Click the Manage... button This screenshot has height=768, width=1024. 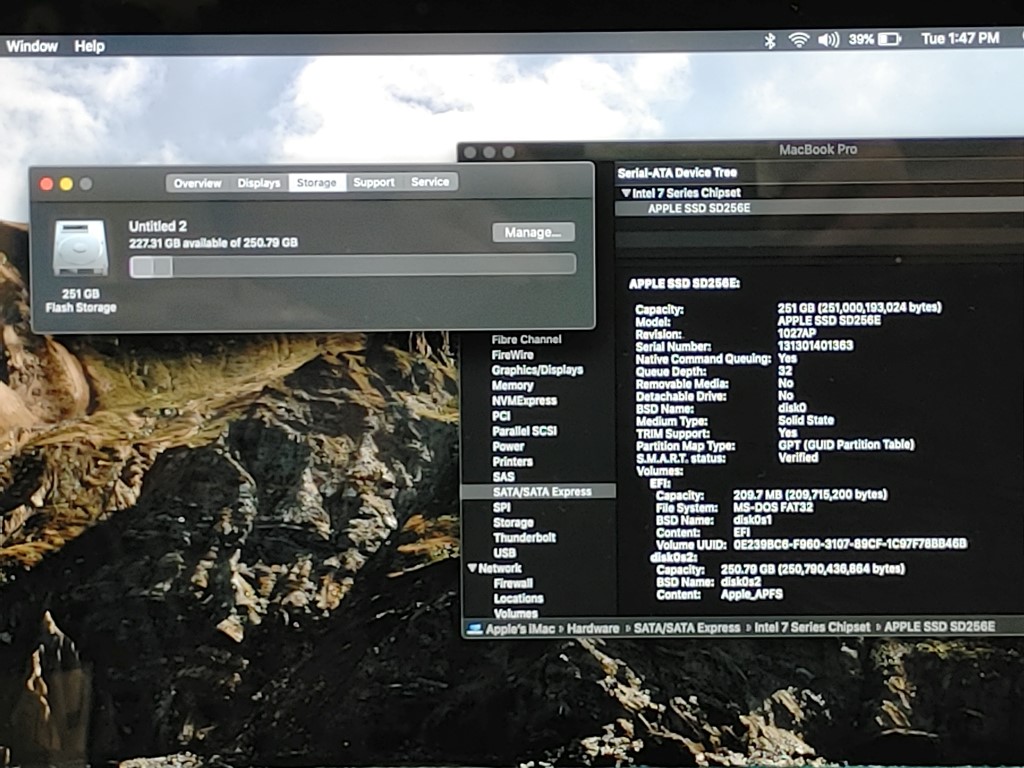(534, 232)
